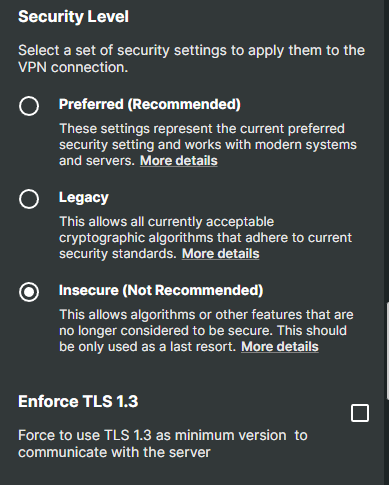
Task: Choose the Legacy security level radio button
Action: click(x=29, y=199)
